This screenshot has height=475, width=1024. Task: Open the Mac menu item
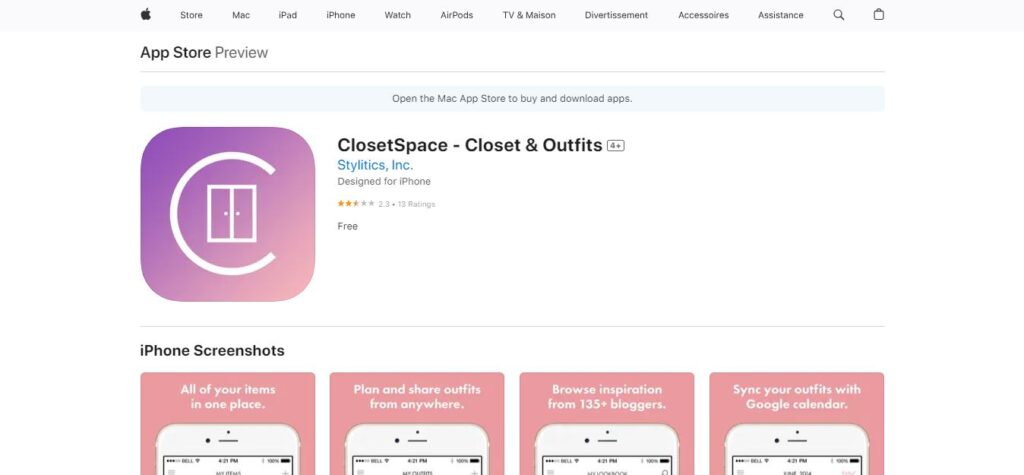(x=241, y=15)
